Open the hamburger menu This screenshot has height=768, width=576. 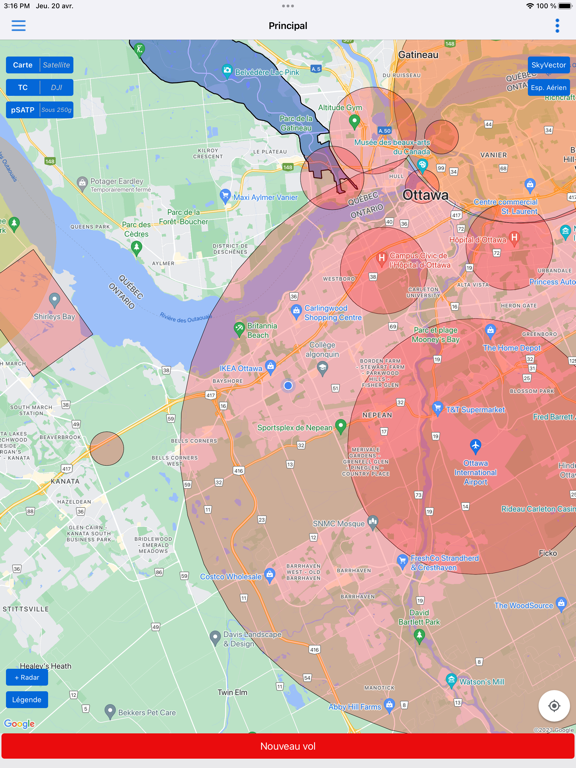(19, 25)
